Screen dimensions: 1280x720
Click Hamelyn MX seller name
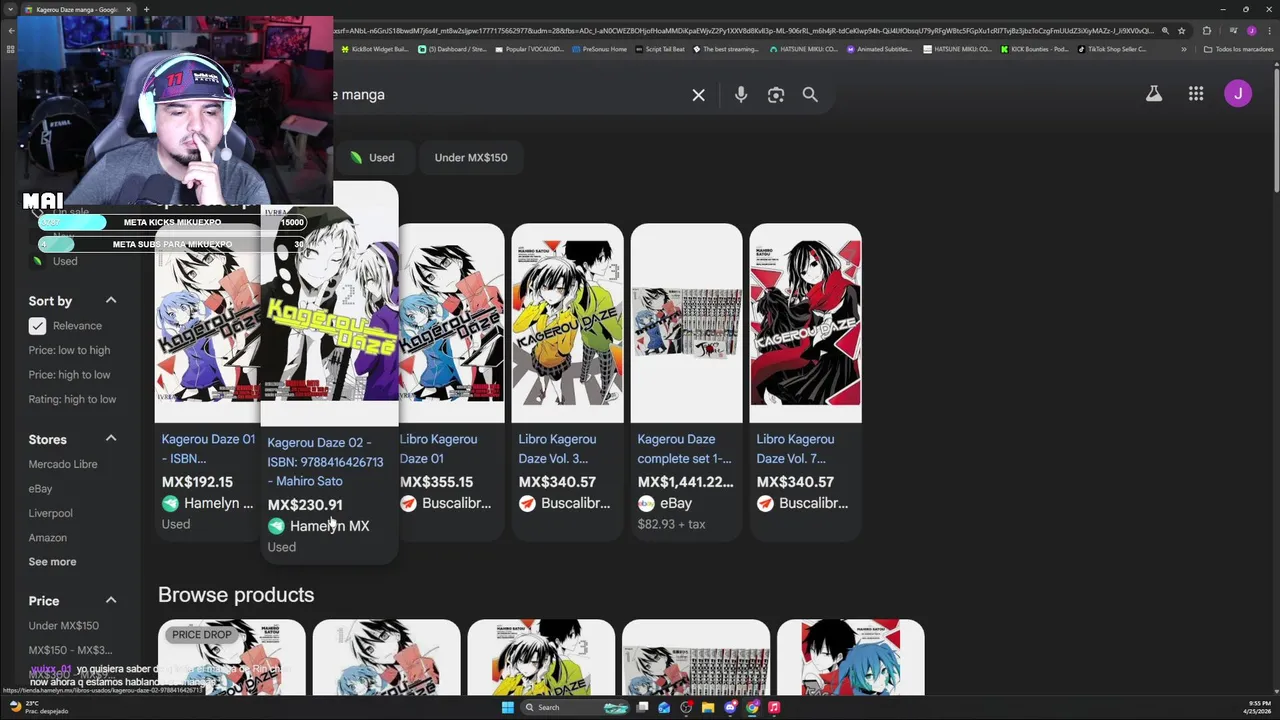point(329,526)
